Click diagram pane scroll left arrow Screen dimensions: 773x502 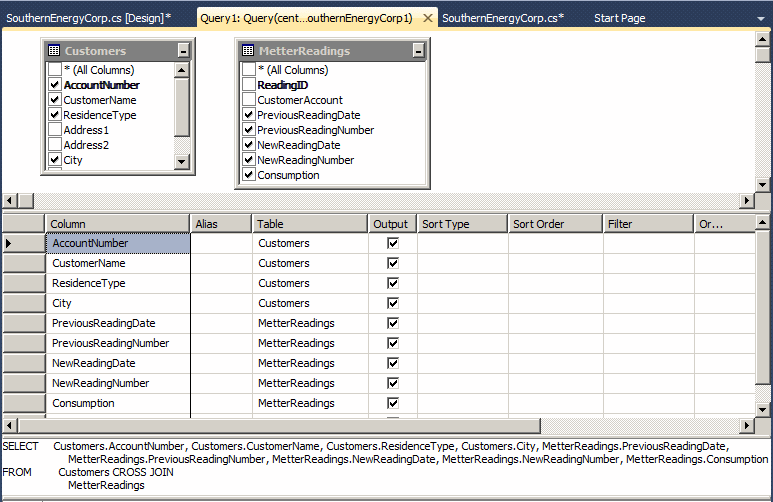tap(9, 201)
